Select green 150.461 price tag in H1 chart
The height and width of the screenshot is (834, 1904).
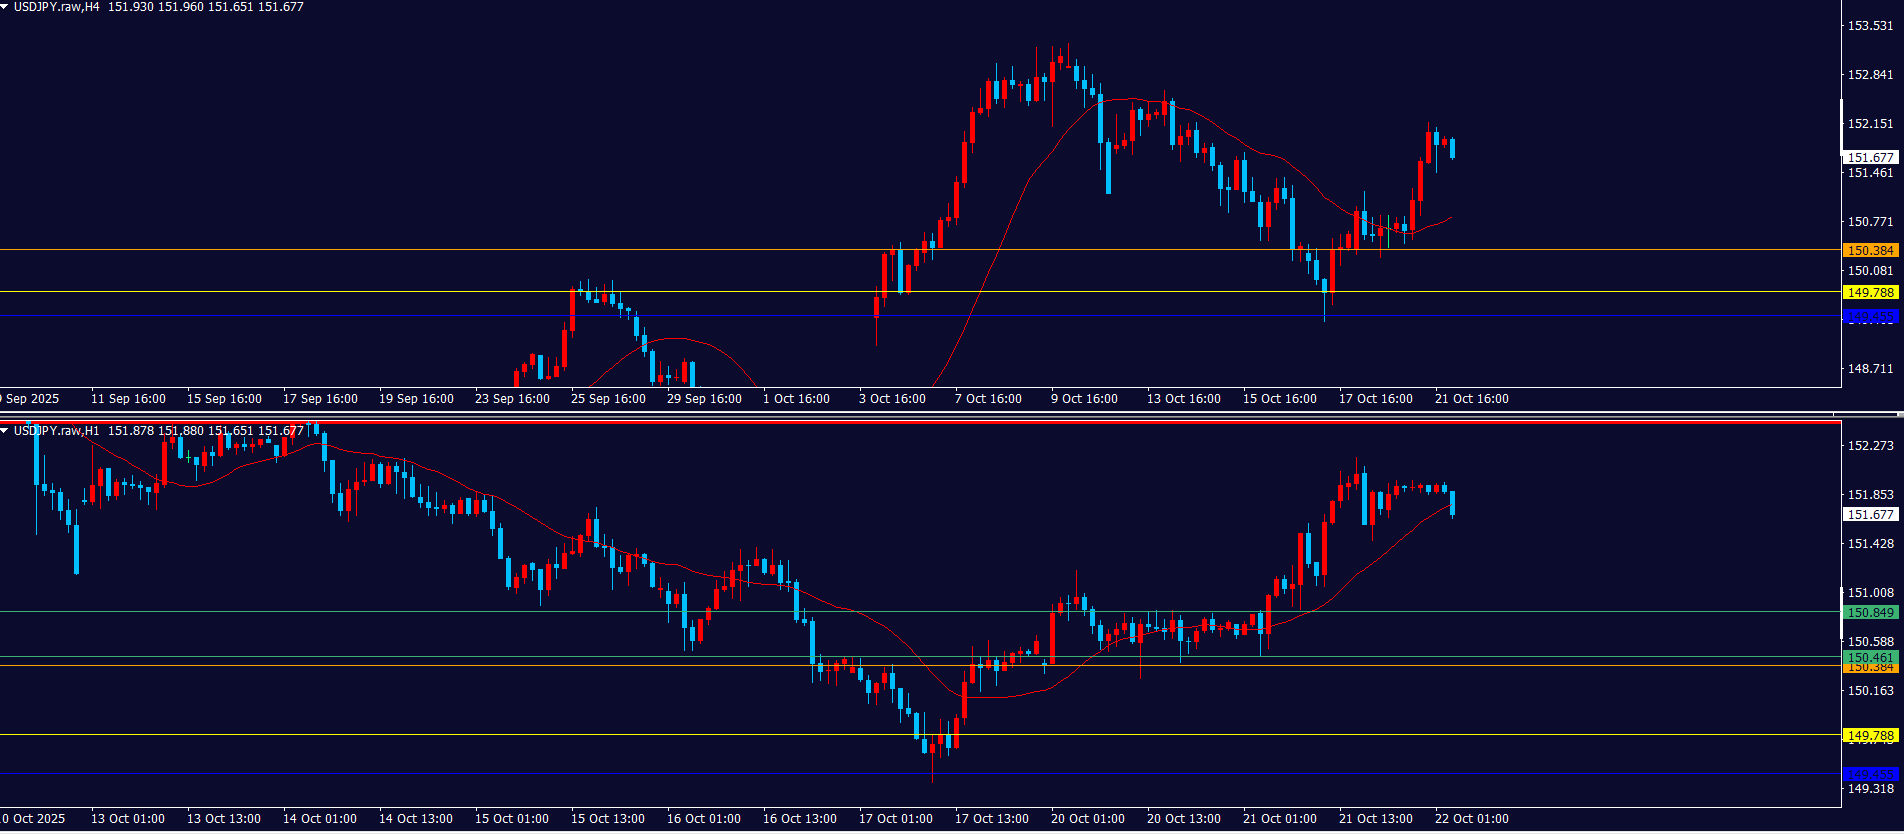tap(1870, 657)
